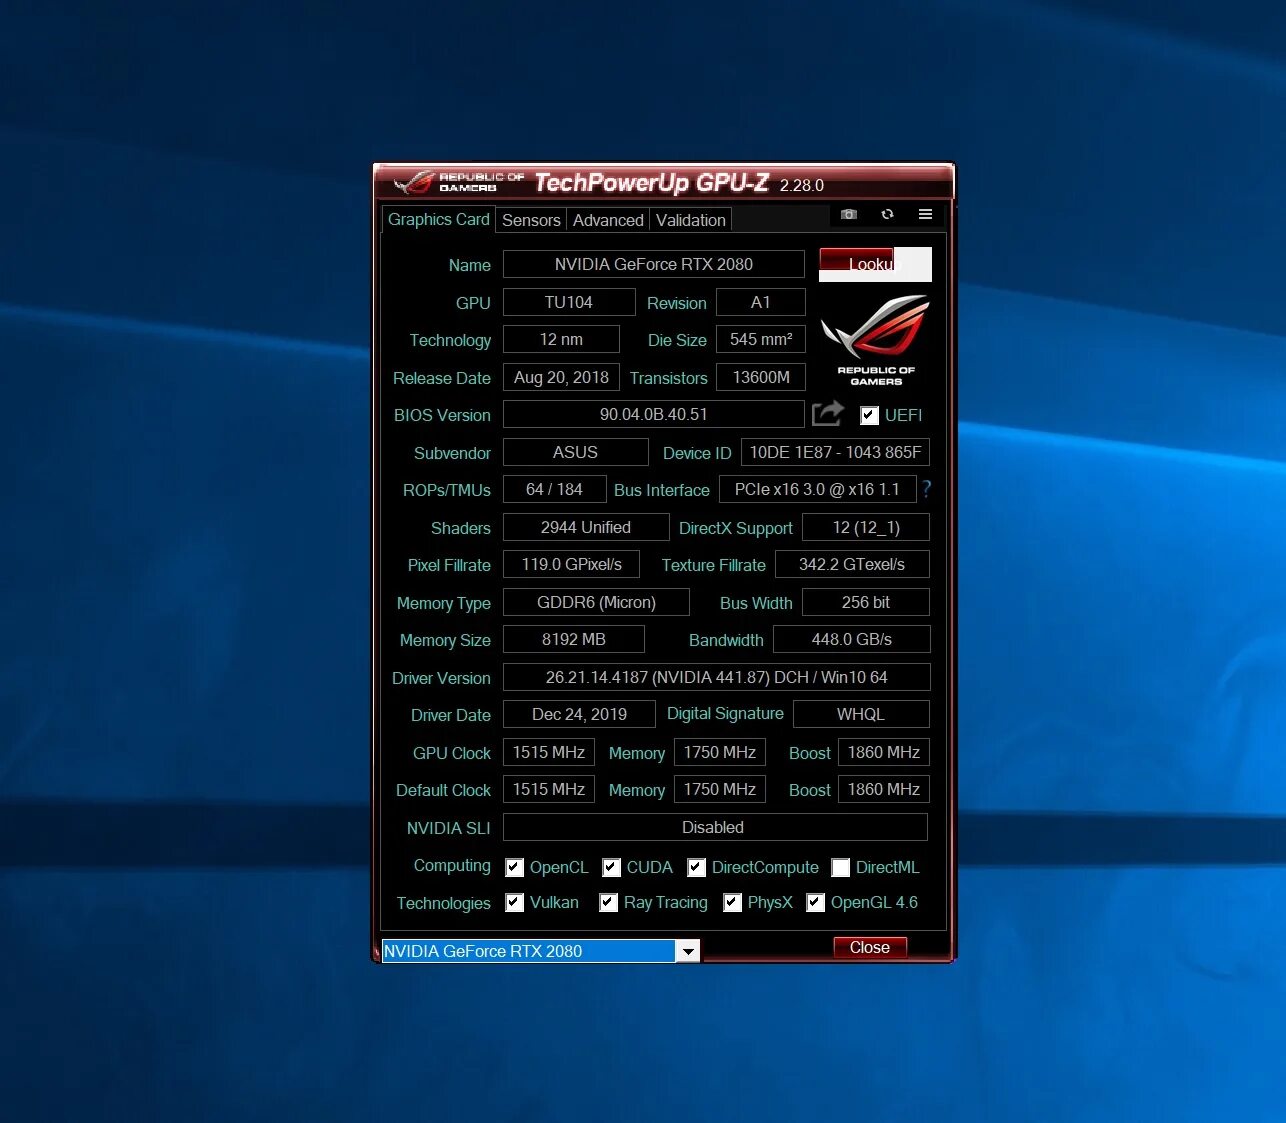Click the refresh icon in the GPU-Z toolbar
Image resolution: width=1286 pixels, height=1123 pixels.
[887, 214]
